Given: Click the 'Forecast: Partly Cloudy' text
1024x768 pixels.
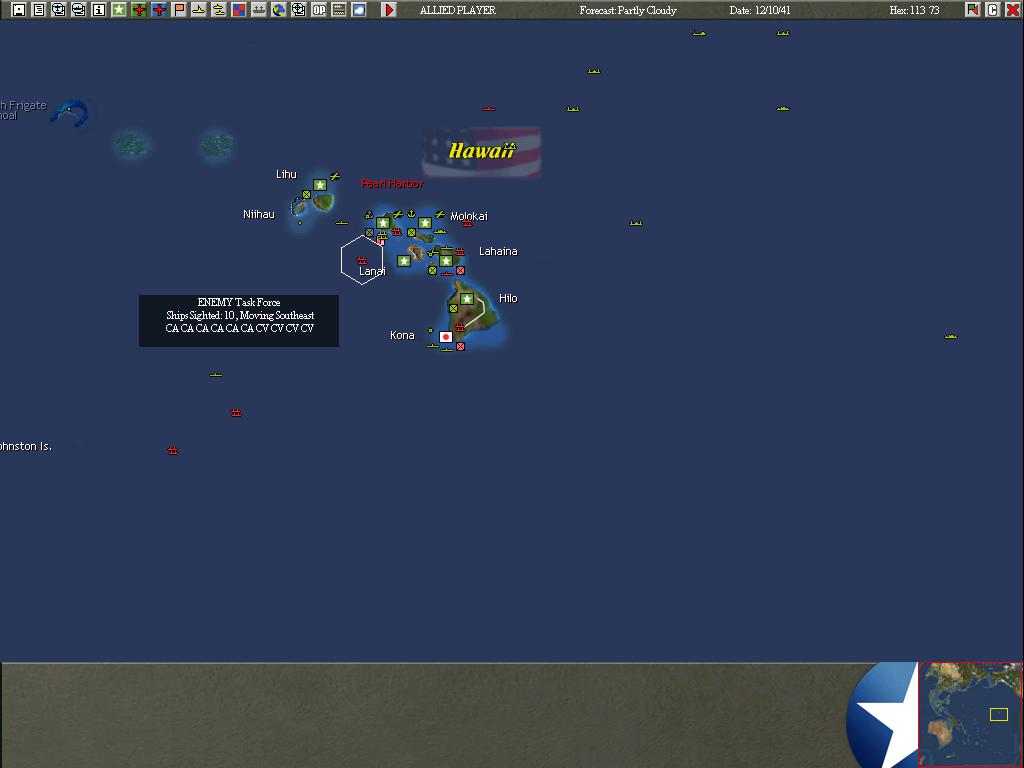Looking at the screenshot, I should coord(628,10).
